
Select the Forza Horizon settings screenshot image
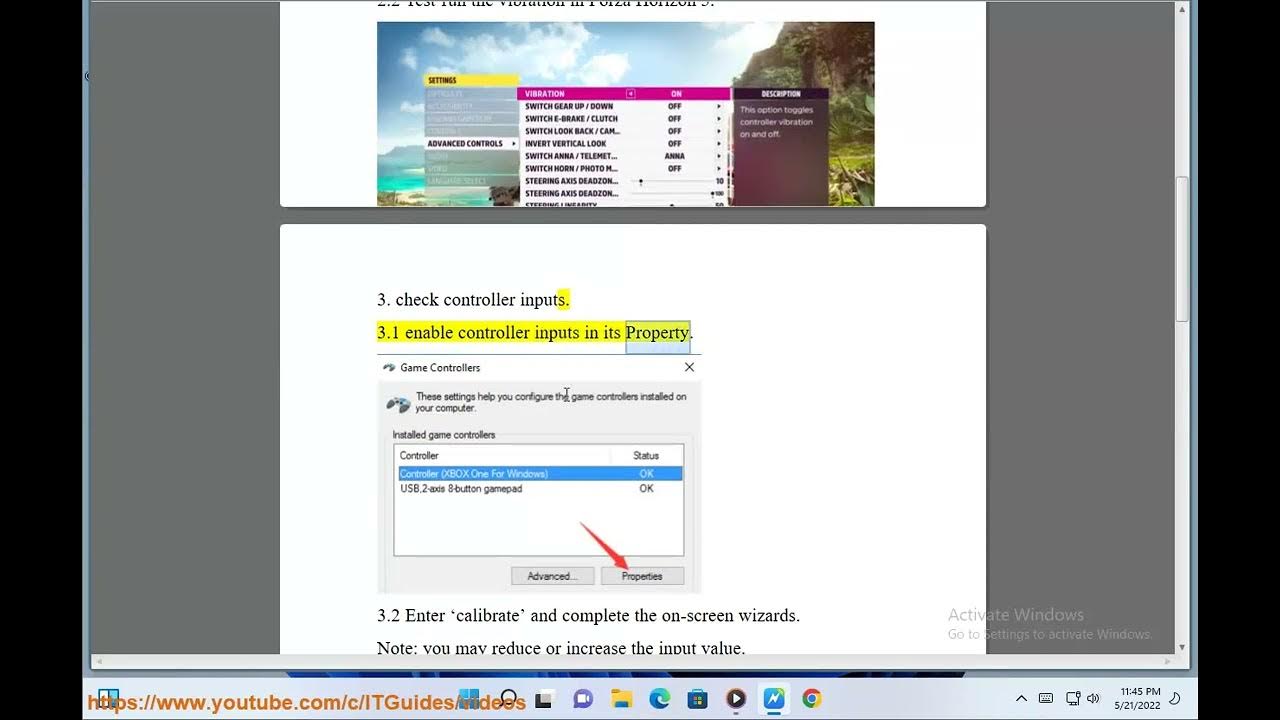click(625, 114)
